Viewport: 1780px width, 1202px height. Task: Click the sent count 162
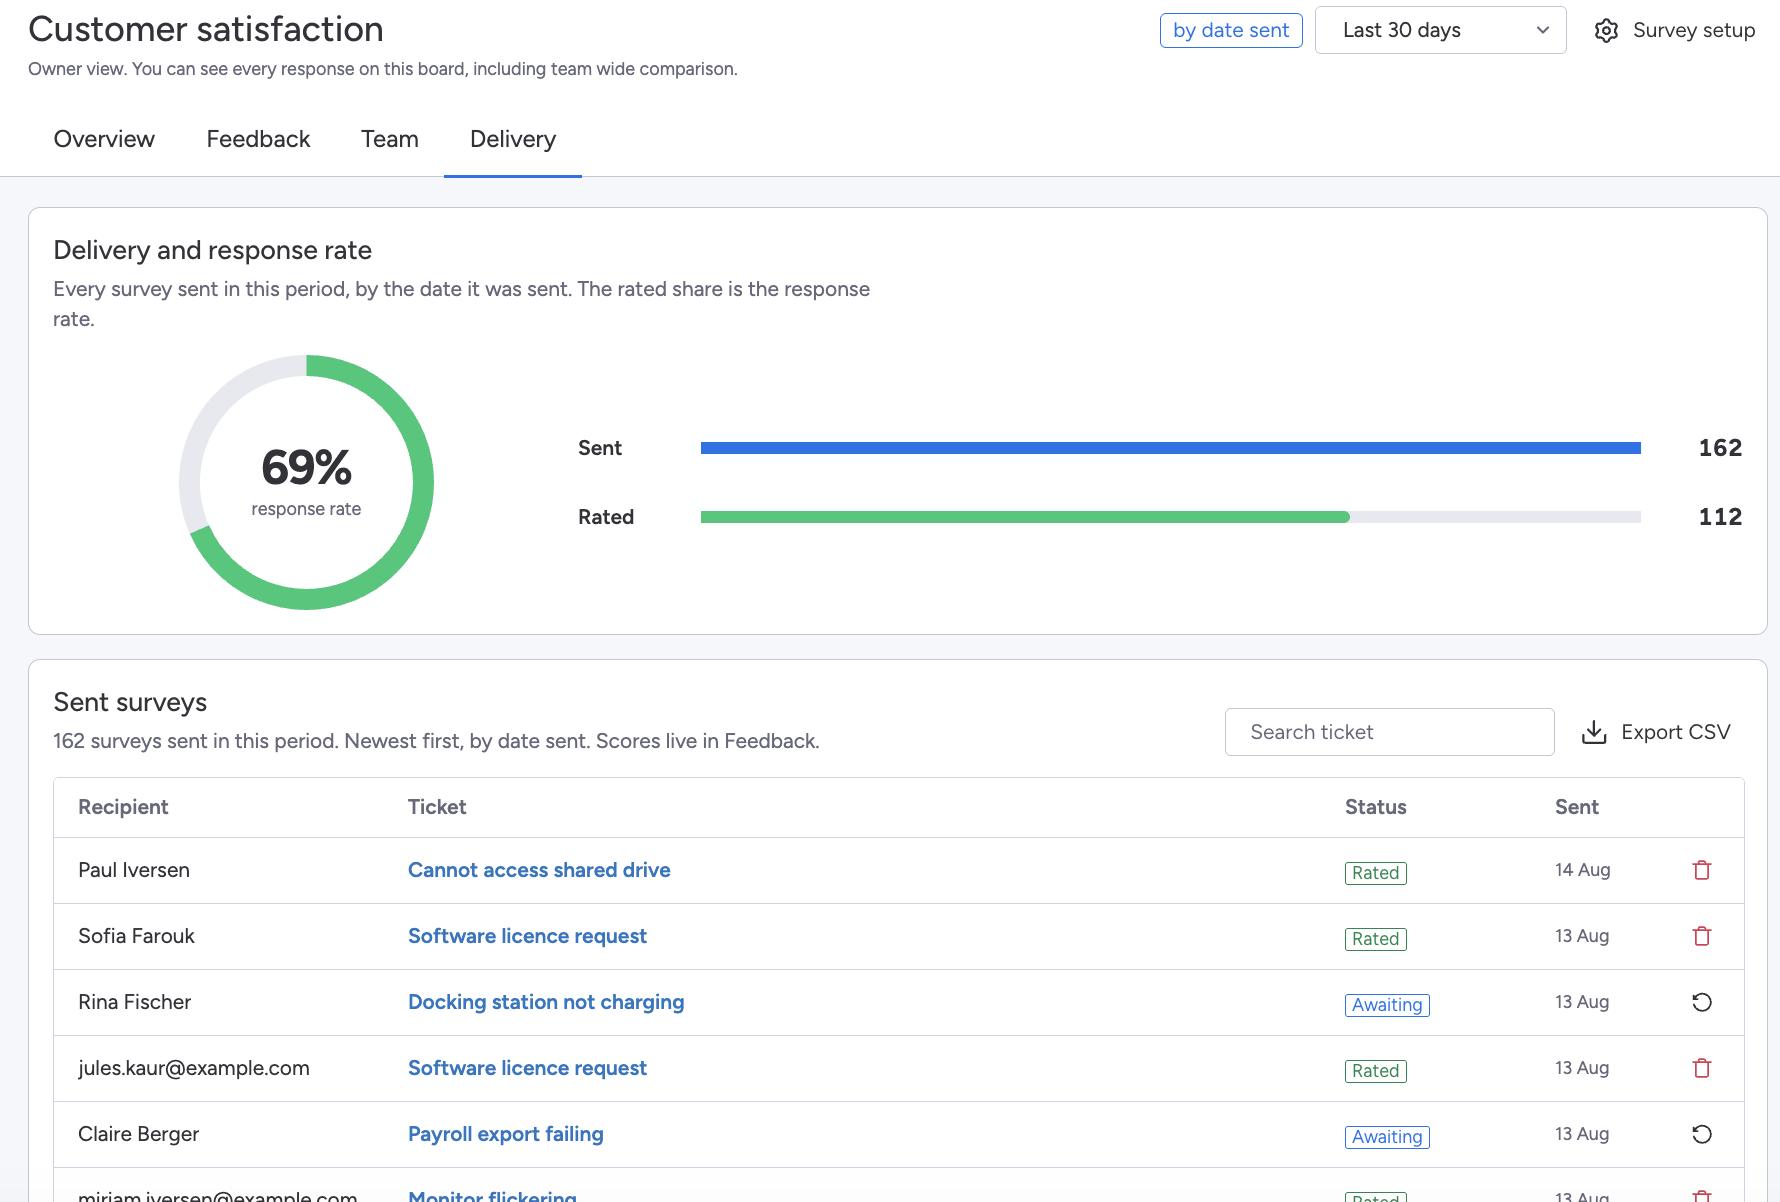click(1720, 448)
